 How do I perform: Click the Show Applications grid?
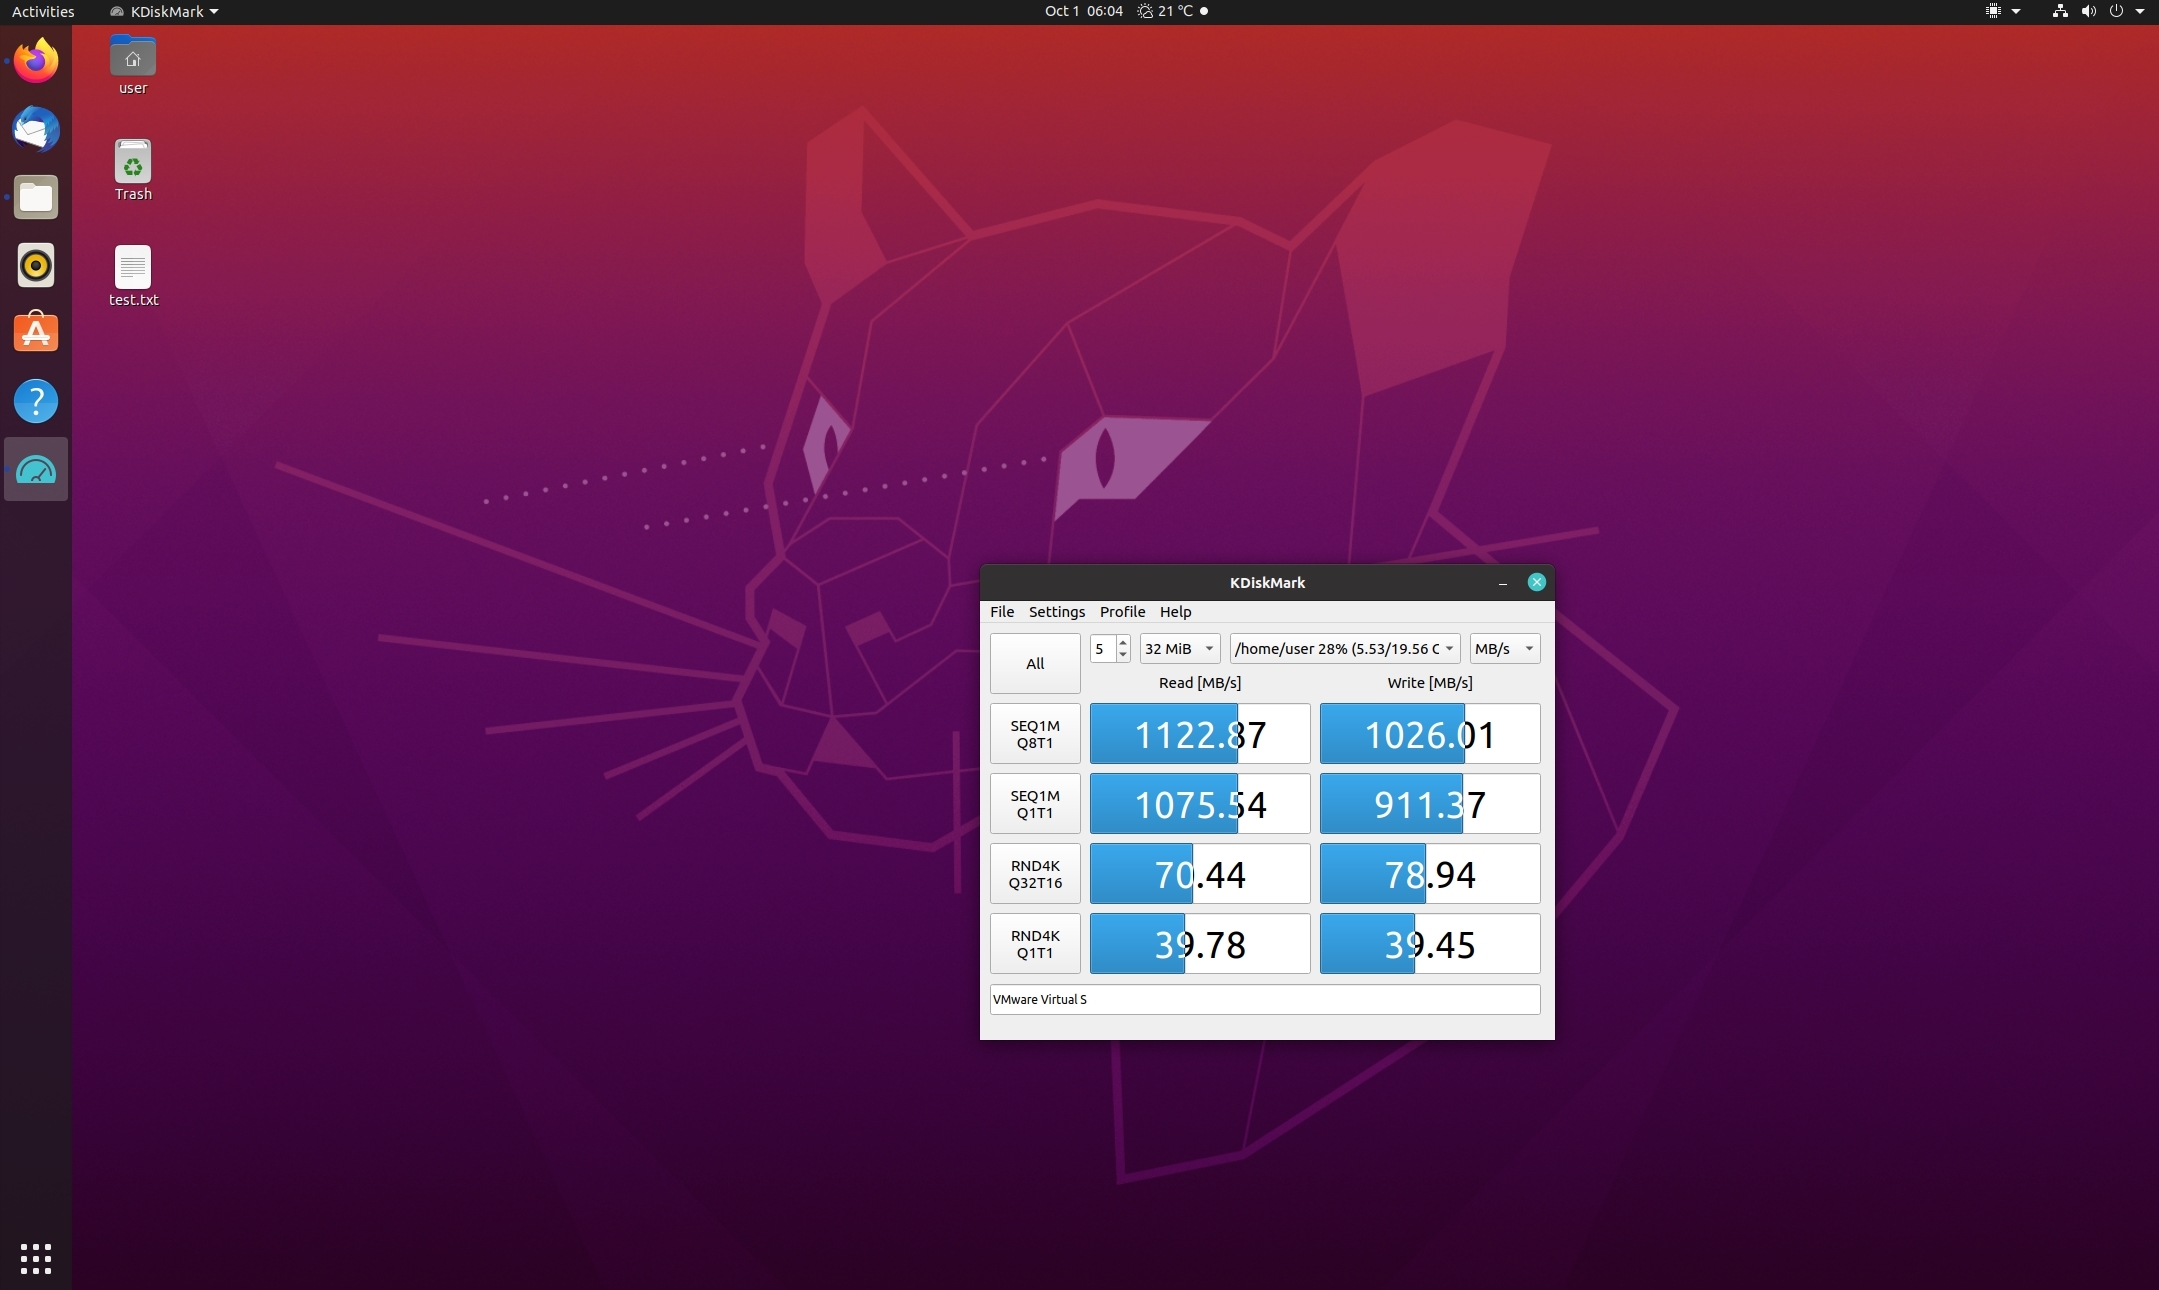tap(36, 1258)
